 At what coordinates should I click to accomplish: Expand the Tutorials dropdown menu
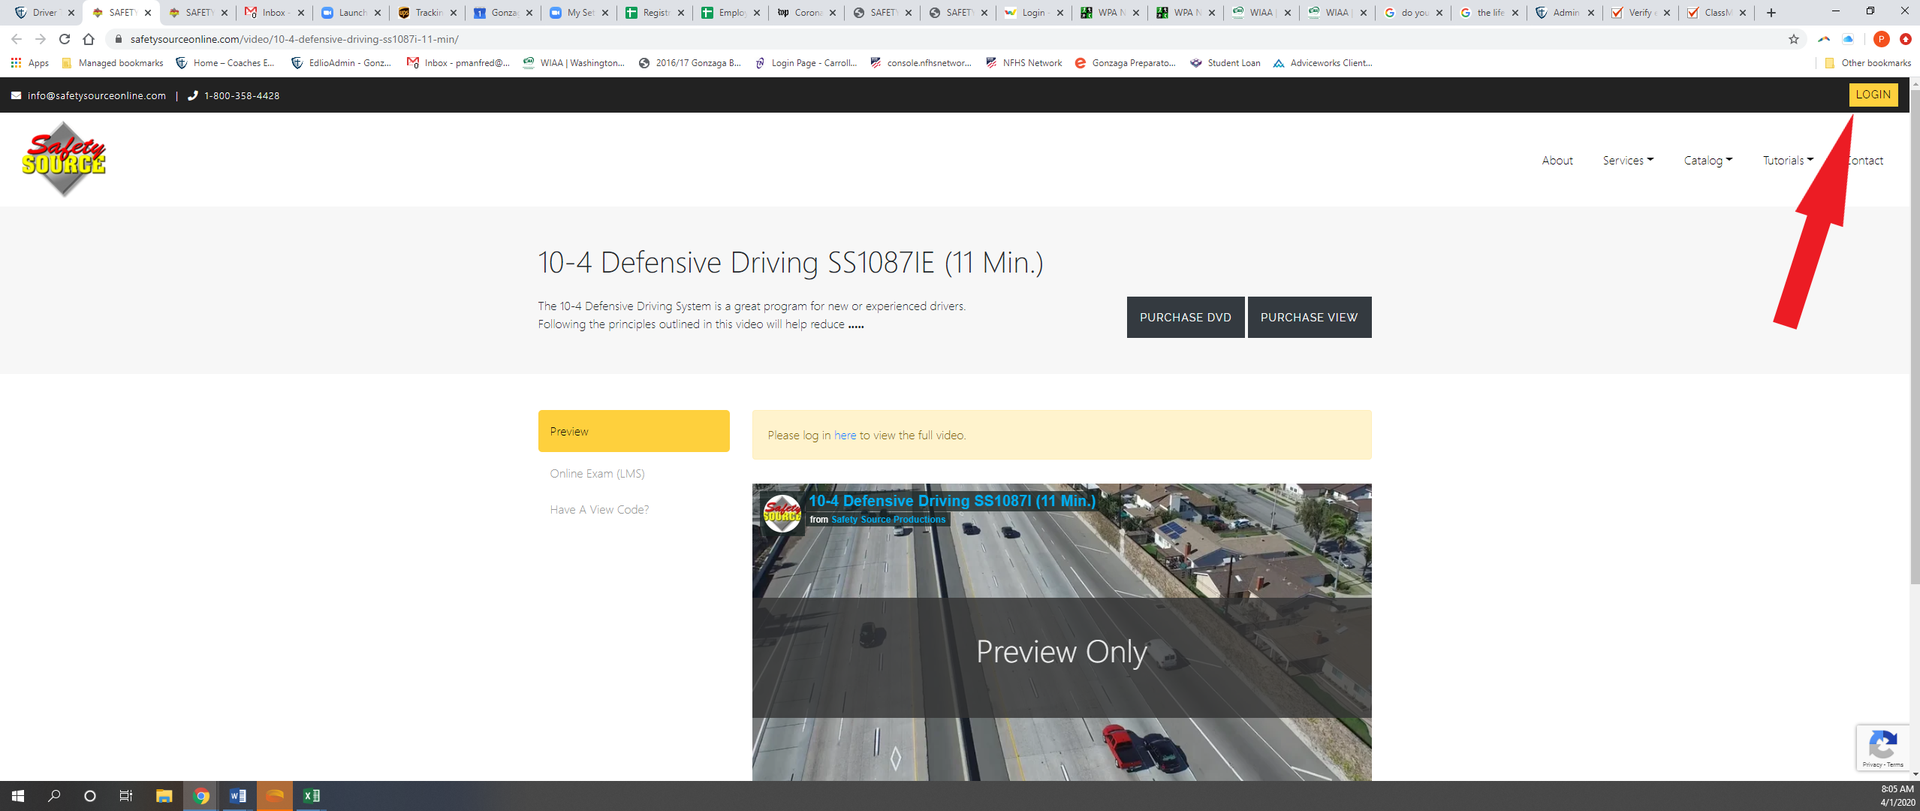tap(1787, 160)
